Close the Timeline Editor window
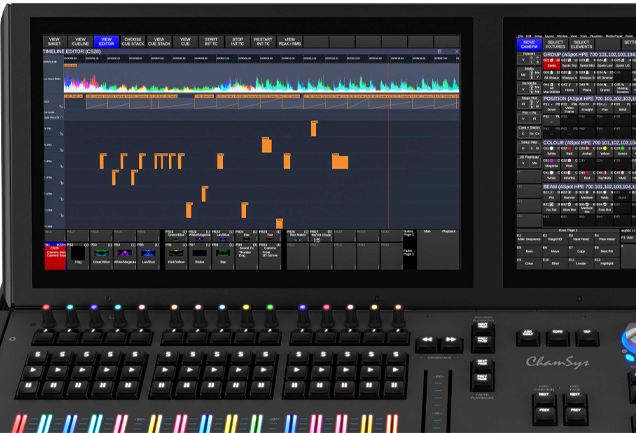 (x=456, y=51)
